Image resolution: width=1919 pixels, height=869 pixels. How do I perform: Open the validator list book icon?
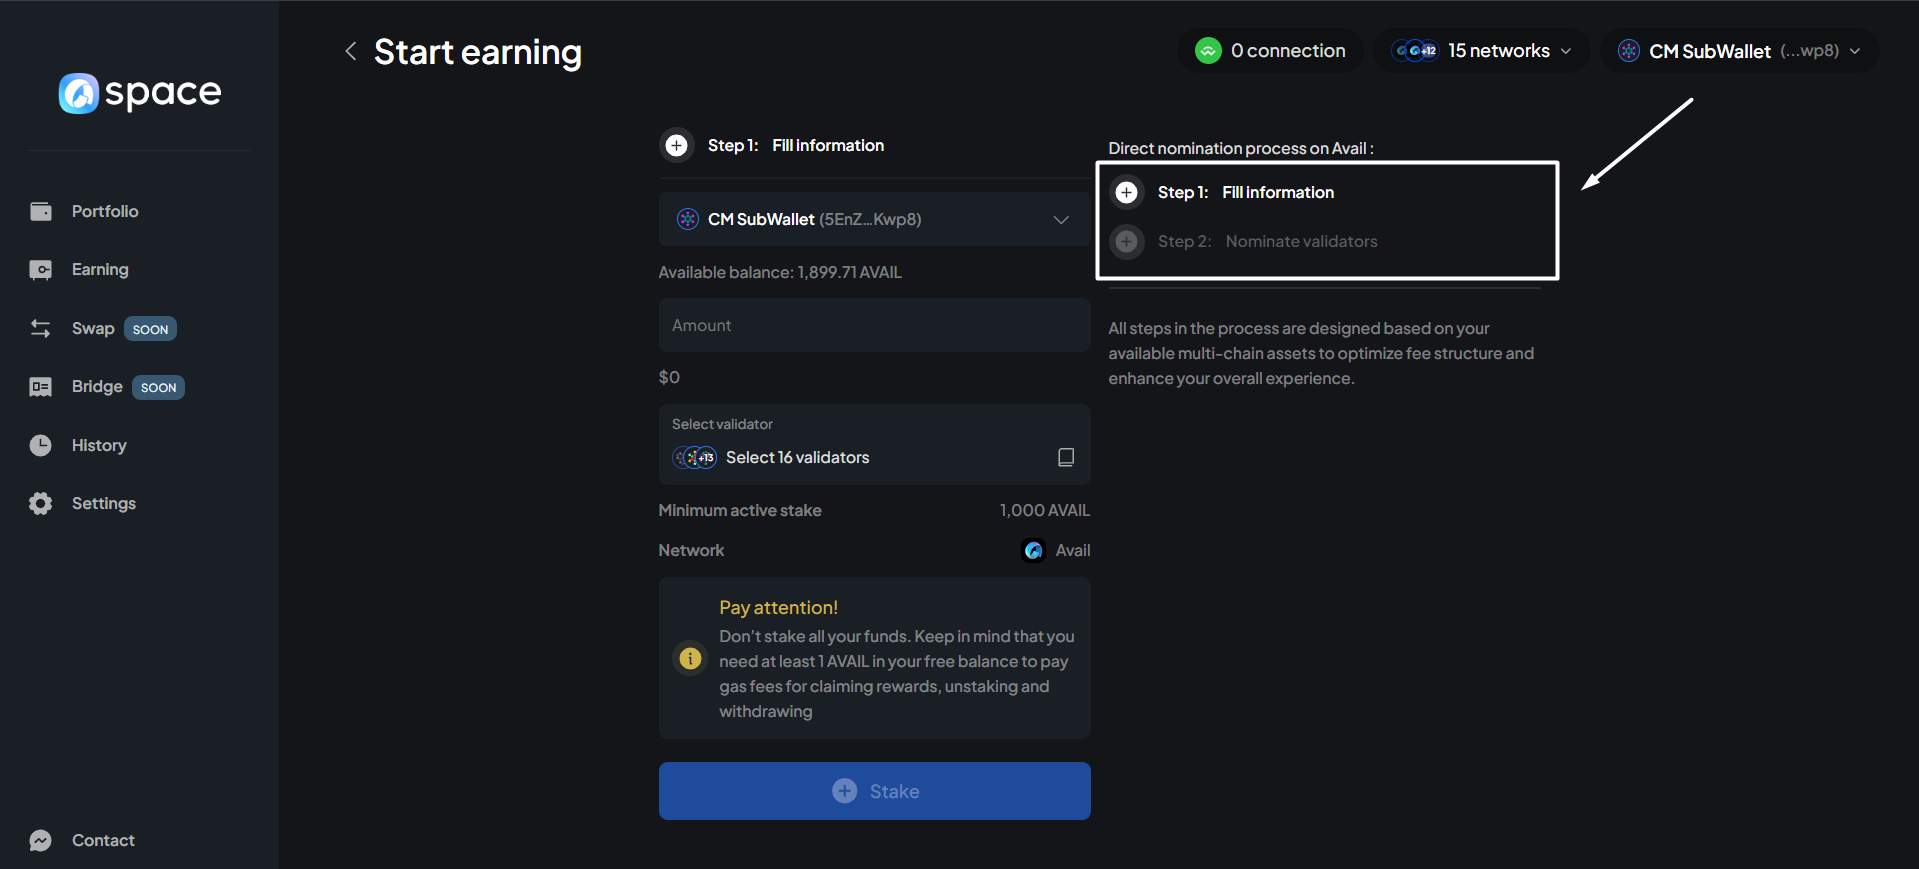click(x=1066, y=457)
